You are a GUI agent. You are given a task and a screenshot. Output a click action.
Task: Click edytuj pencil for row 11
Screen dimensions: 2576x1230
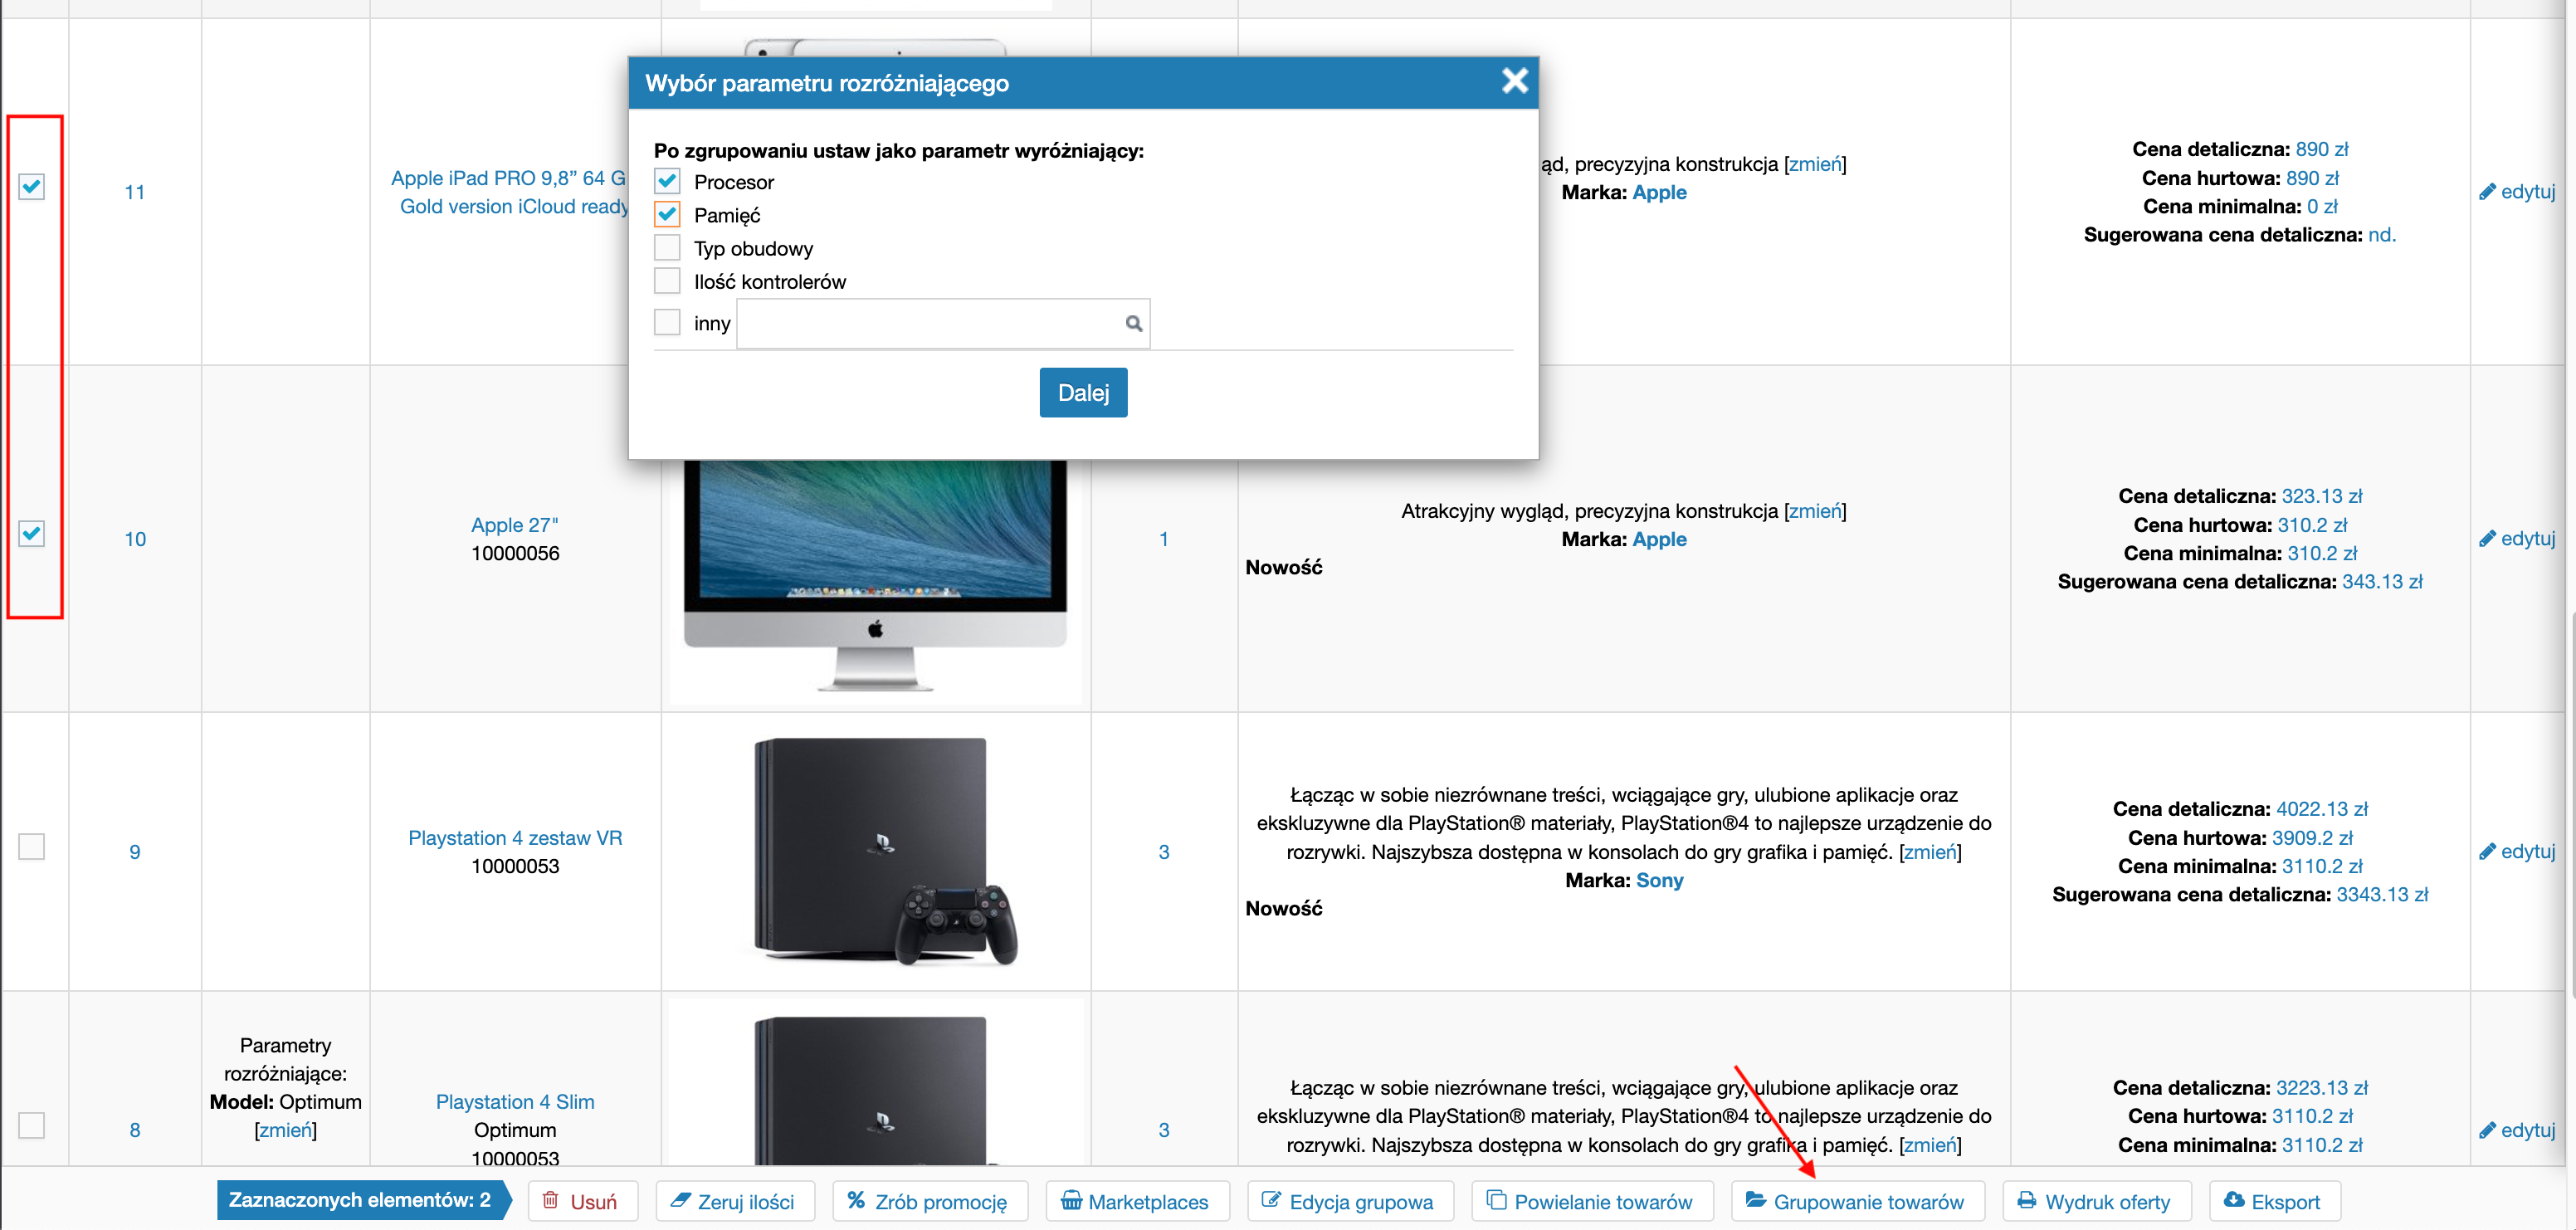[x=2517, y=192]
